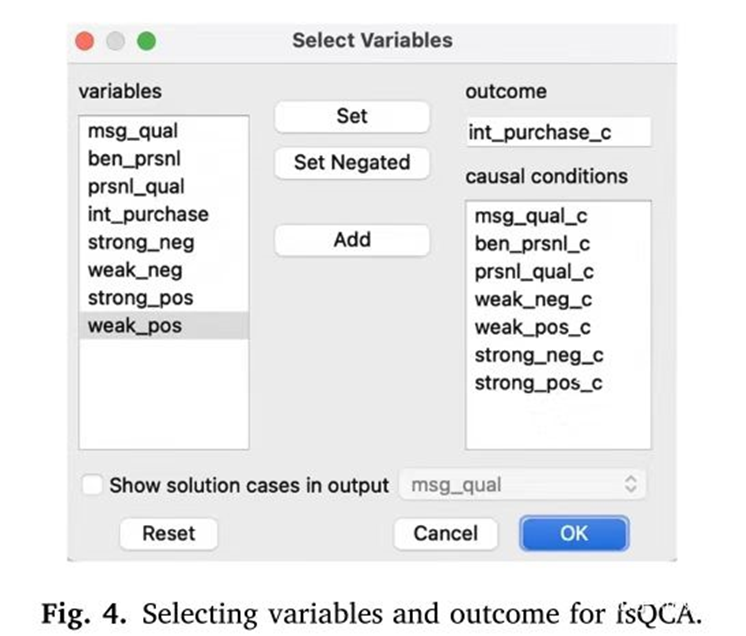Choose int_purchase from the variables list
The height and width of the screenshot is (636, 746).
(x=148, y=214)
